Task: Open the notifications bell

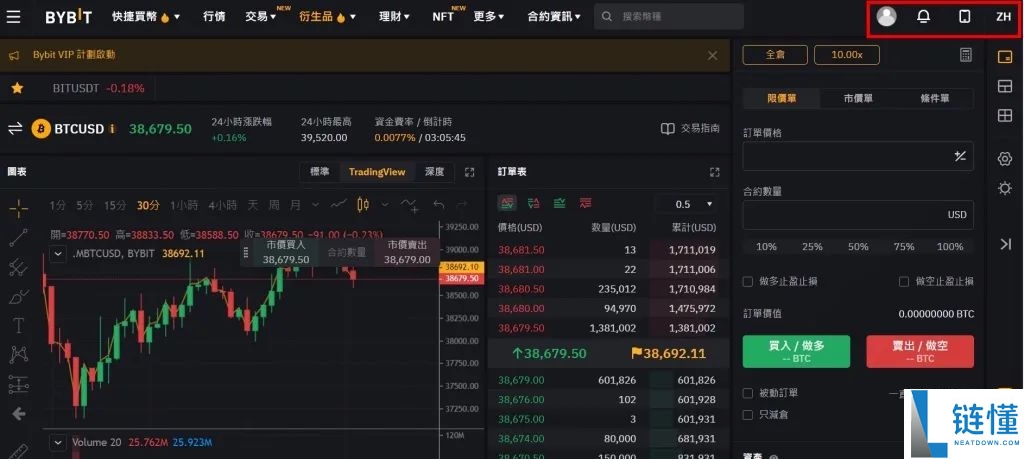Action: pyautogui.click(x=923, y=17)
